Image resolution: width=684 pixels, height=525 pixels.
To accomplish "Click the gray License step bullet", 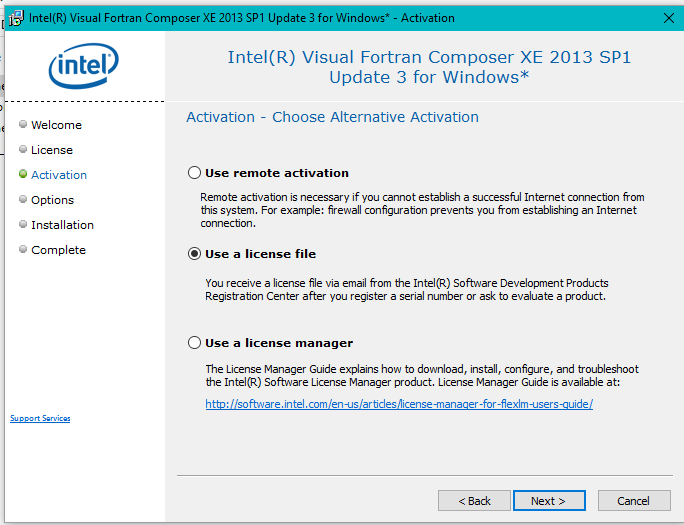I will tap(23, 149).
